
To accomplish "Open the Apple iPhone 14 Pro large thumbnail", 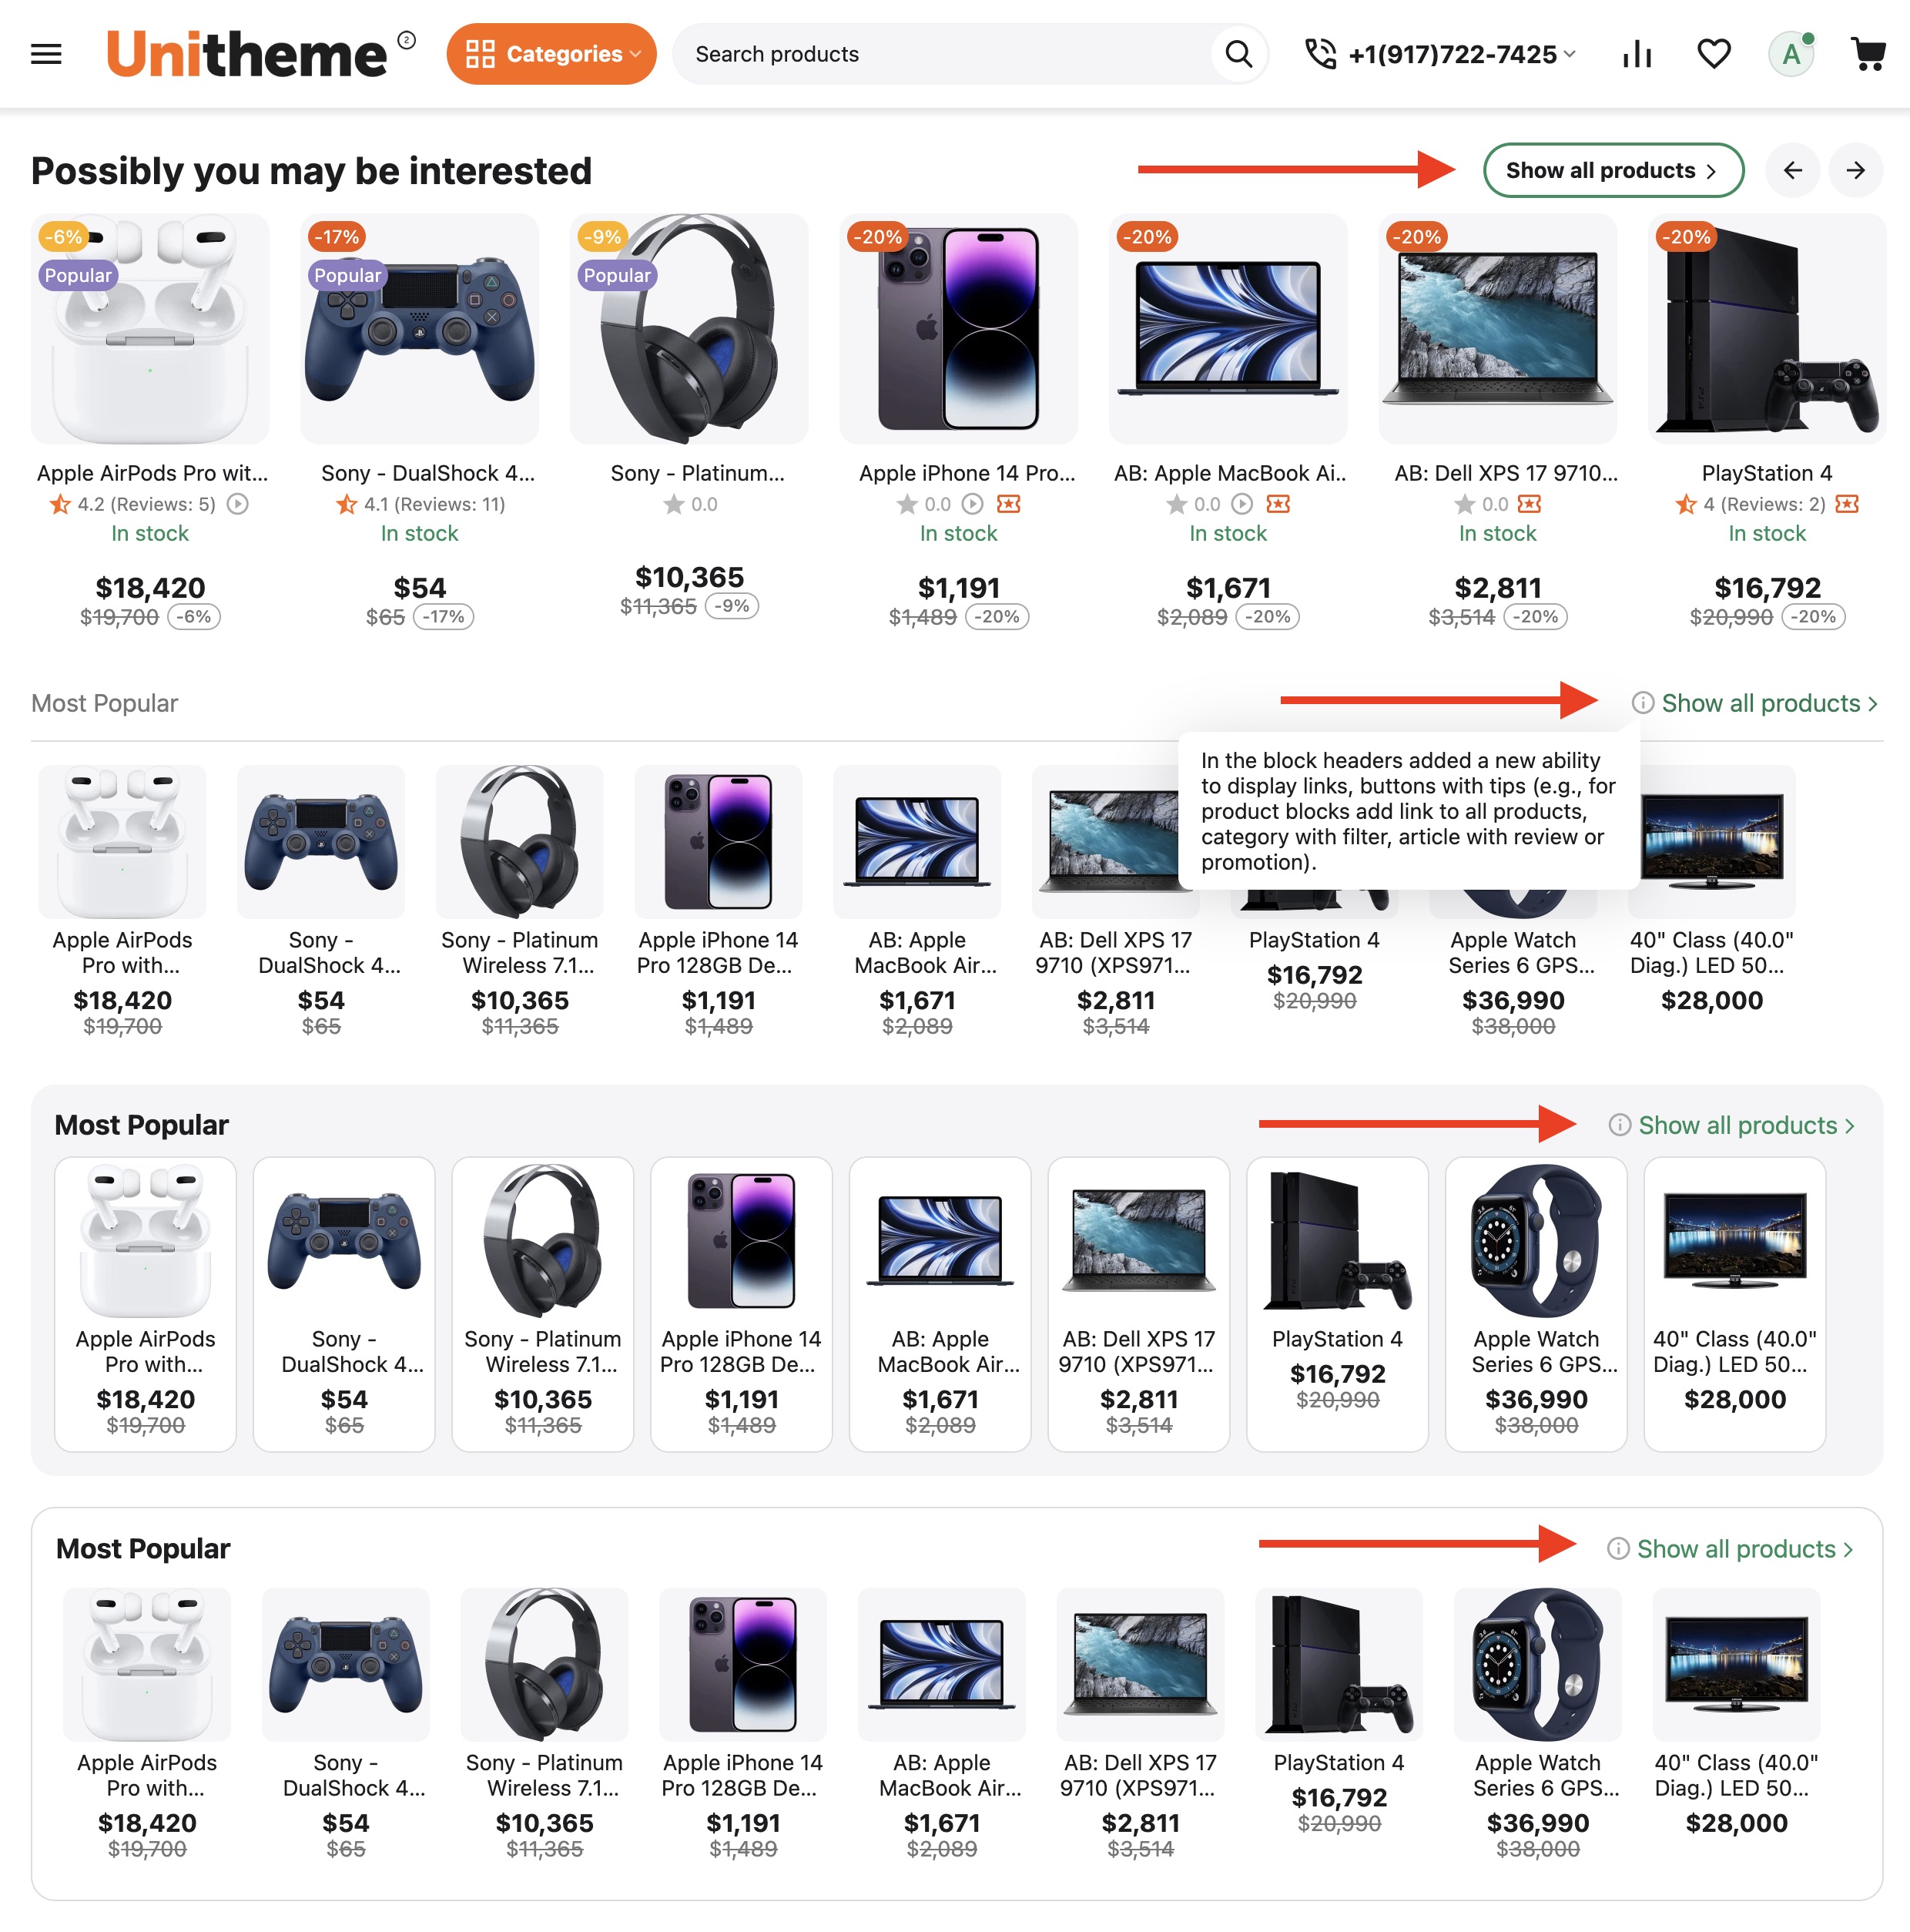I will coord(958,329).
